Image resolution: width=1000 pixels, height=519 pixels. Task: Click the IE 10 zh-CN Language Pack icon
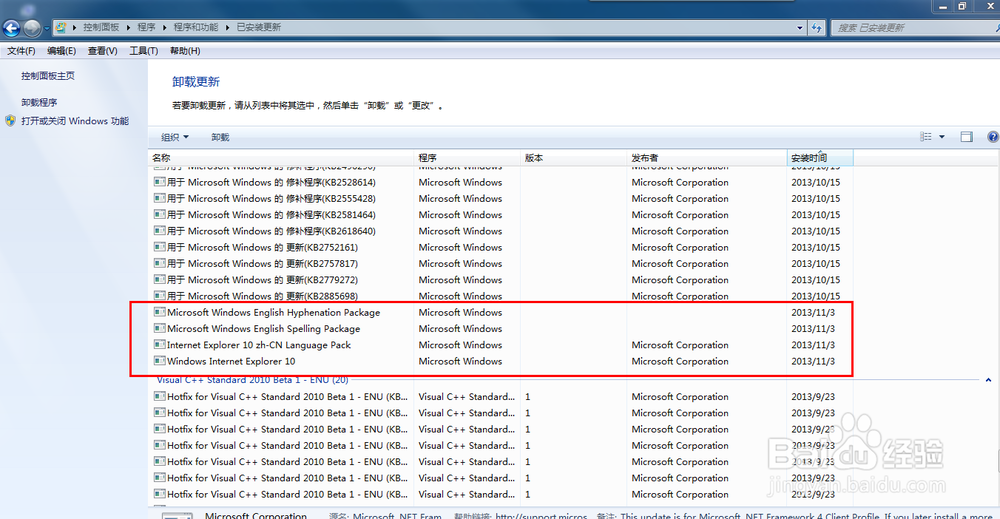159,344
